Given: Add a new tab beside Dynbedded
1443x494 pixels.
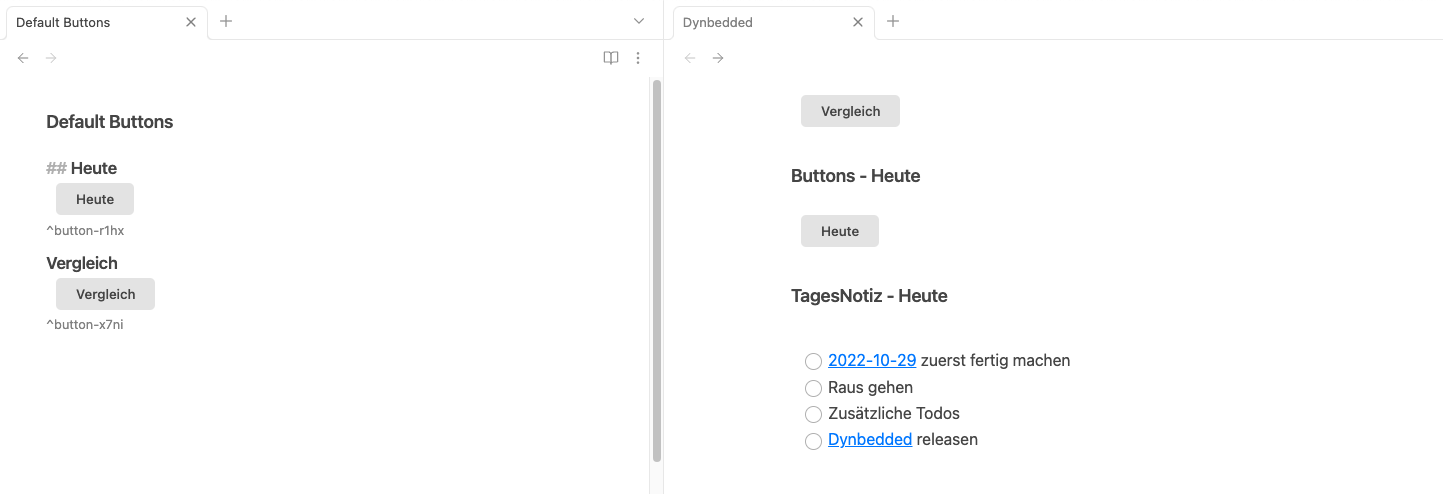Looking at the screenshot, I should tap(893, 21).
